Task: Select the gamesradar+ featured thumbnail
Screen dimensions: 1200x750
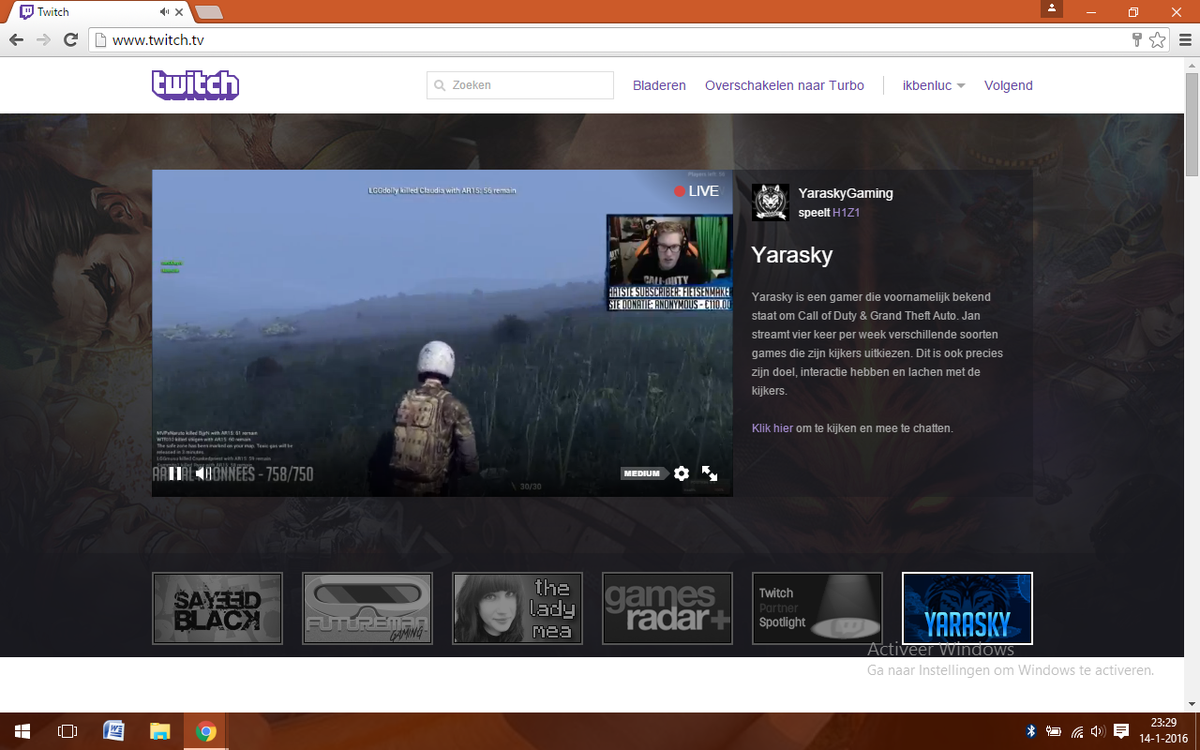Action: [667, 608]
